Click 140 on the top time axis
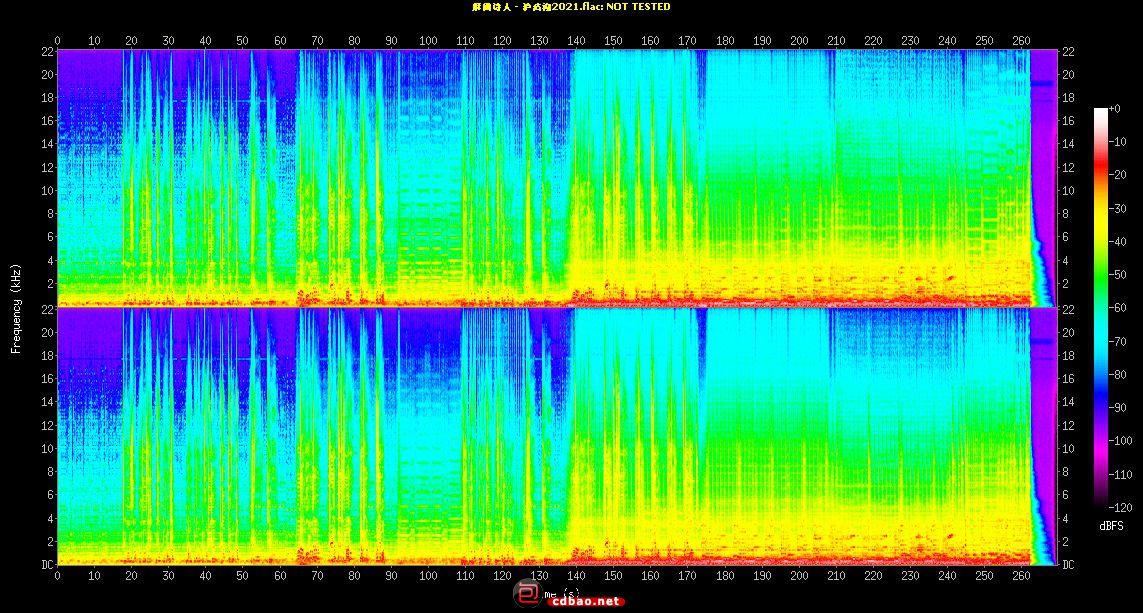1143x613 pixels. click(x=577, y=41)
